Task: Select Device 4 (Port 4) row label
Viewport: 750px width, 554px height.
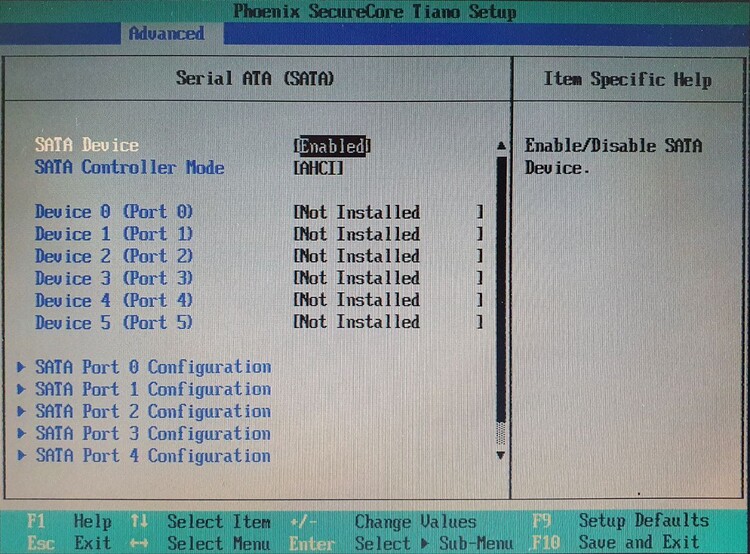Action: (114, 300)
